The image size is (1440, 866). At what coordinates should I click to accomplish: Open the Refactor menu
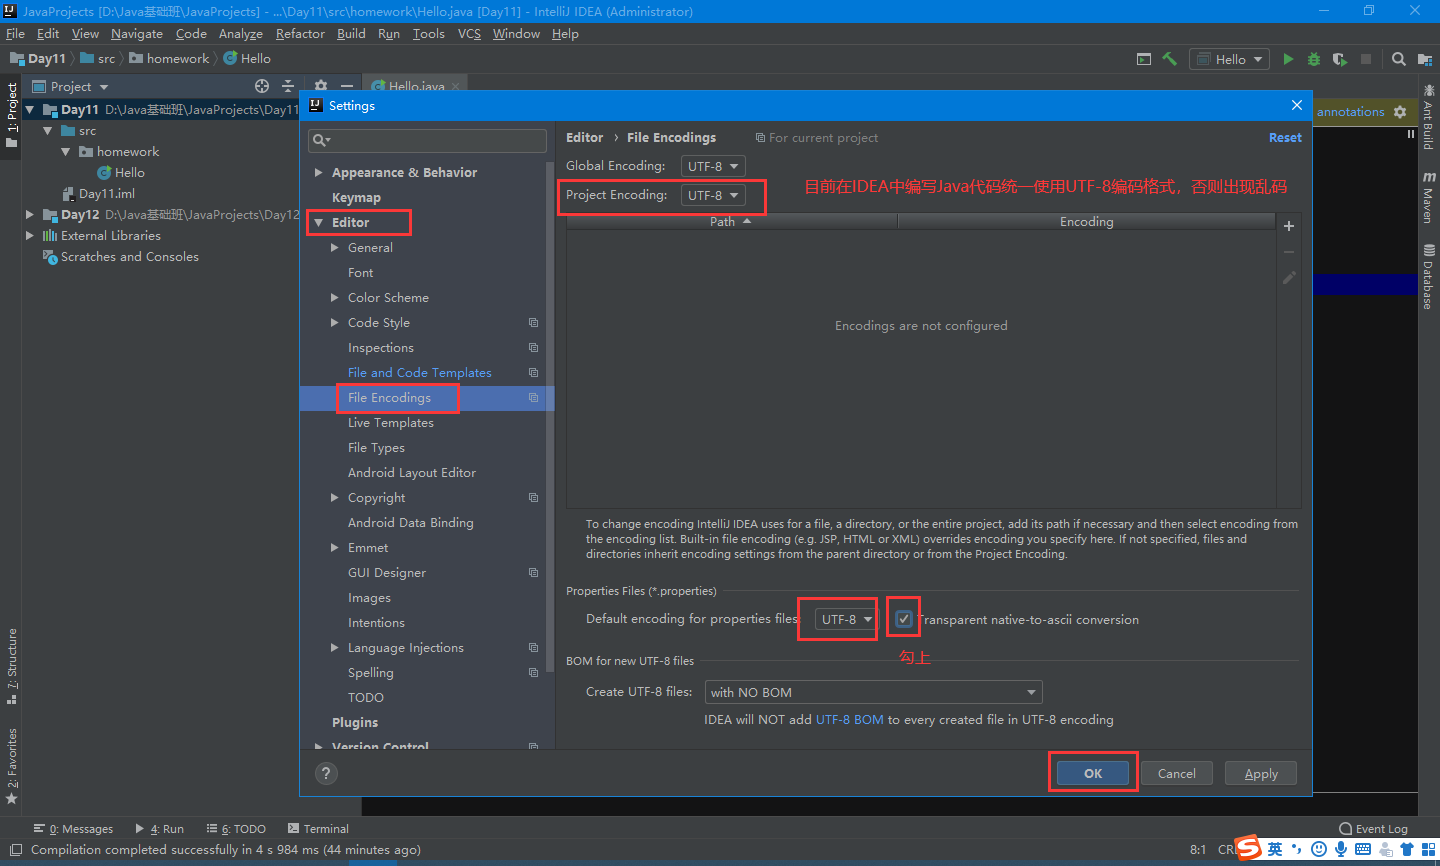pos(300,33)
